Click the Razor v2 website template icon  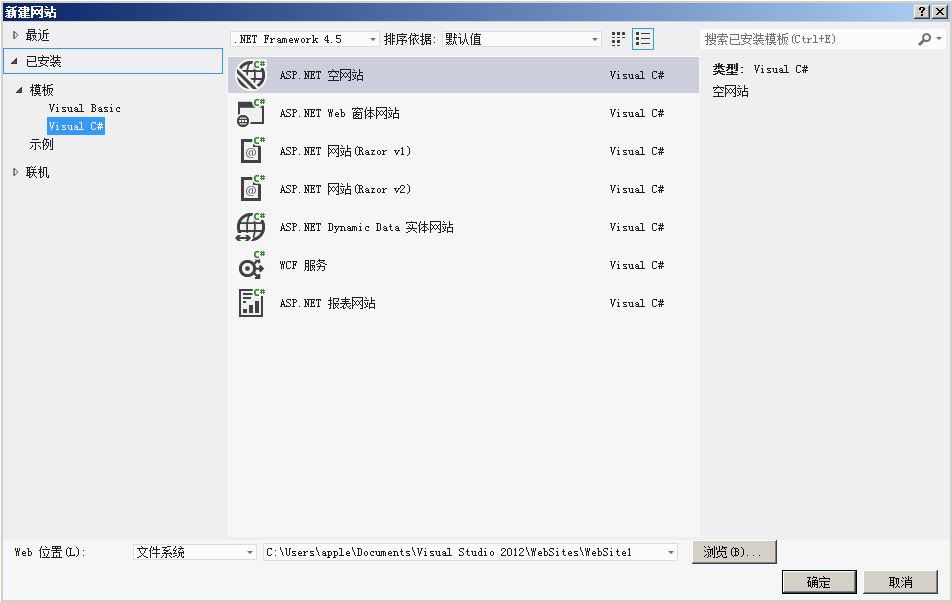251,189
